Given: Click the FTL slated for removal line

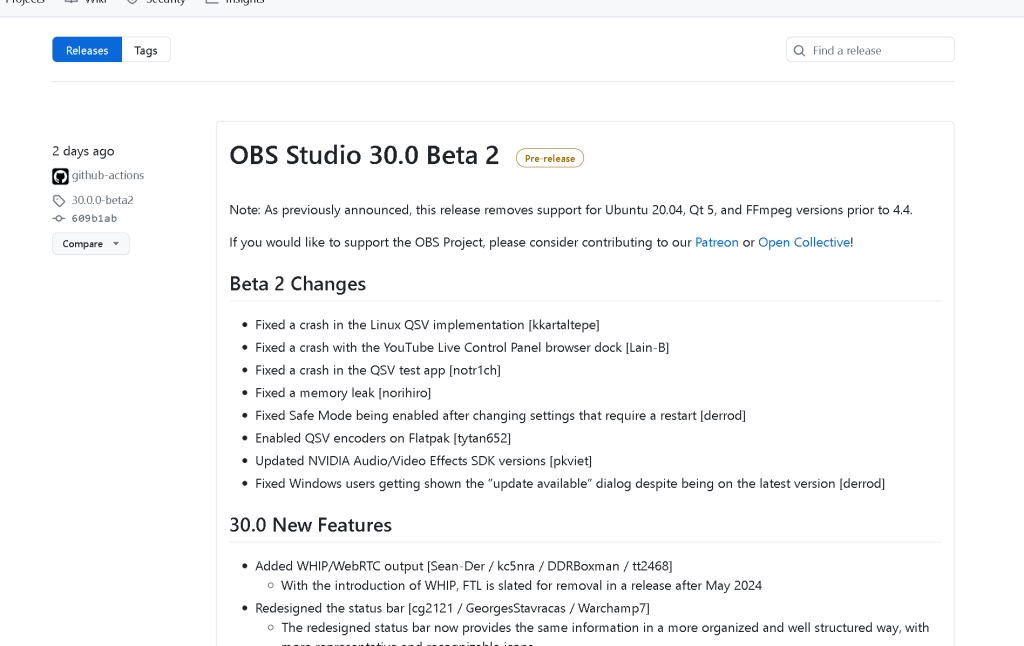Looking at the screenshot, I should coord(521,586).
